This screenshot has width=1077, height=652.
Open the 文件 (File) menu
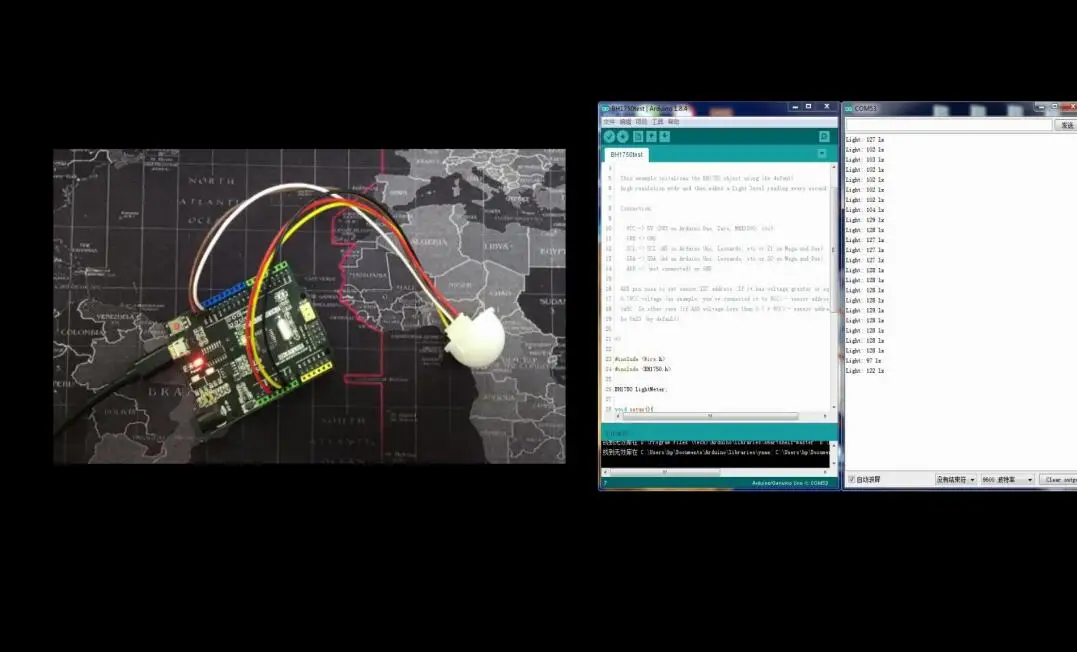[x=609, y=121]
